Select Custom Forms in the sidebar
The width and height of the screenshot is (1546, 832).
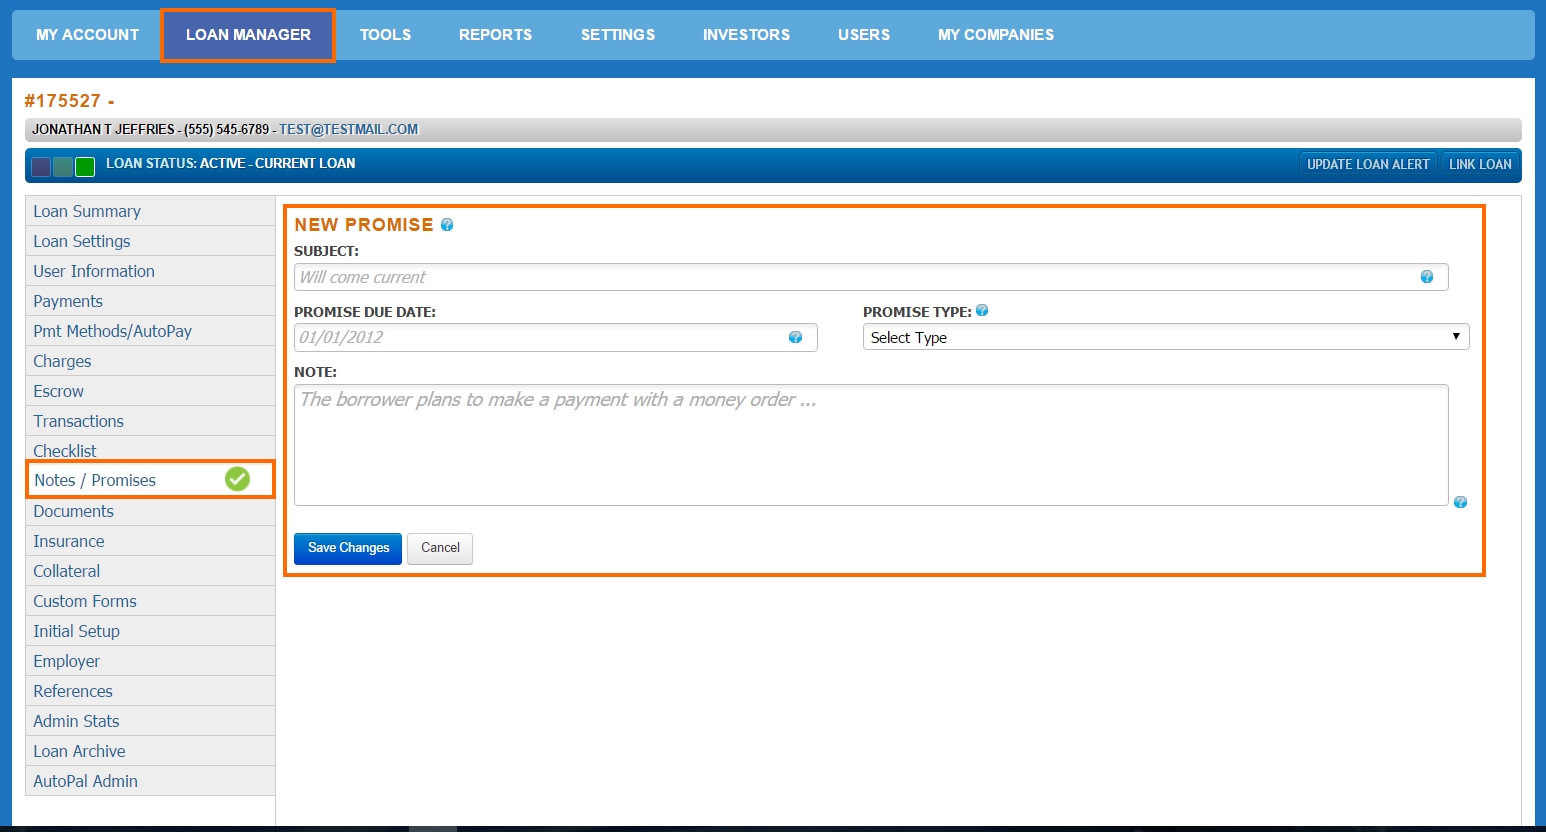click(x=150, y=601)
